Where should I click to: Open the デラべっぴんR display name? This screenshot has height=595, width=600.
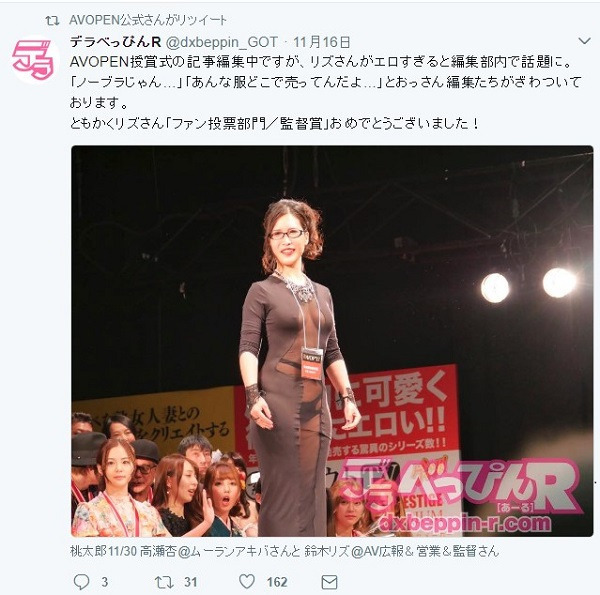point(116,42)
